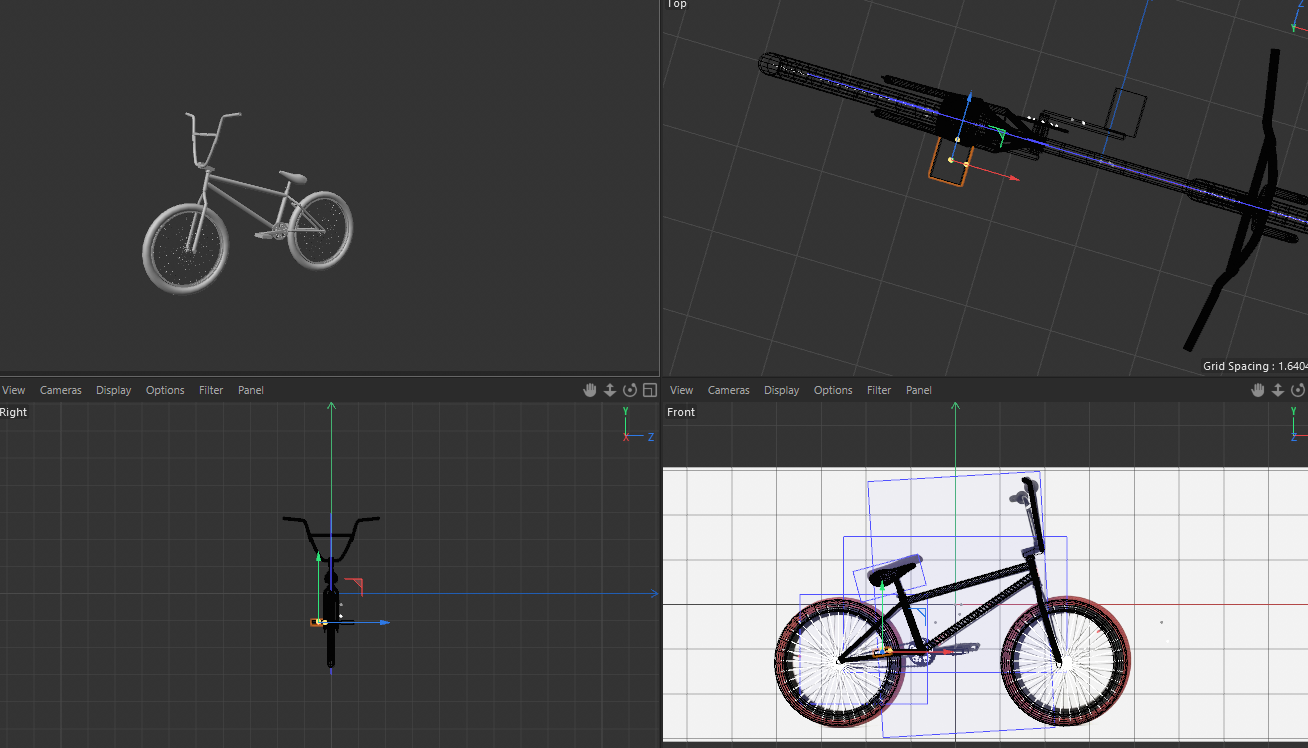Click the Right viewport name label

click(14, 412)
